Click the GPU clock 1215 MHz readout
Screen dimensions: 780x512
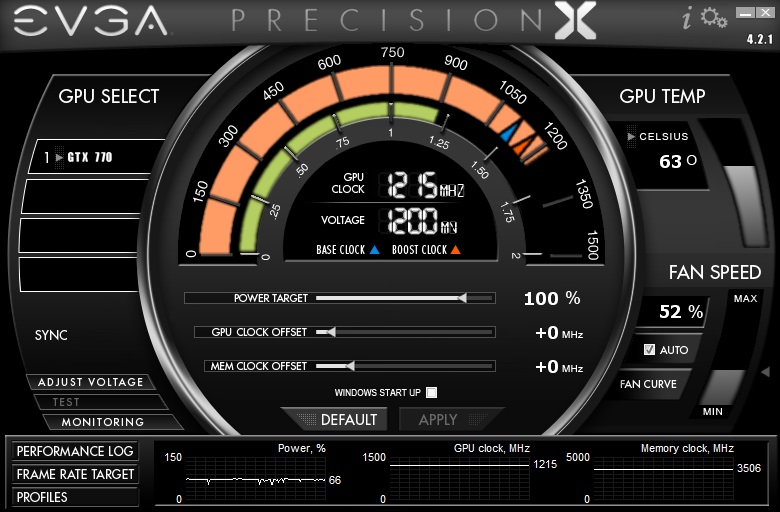coord(426,185)
